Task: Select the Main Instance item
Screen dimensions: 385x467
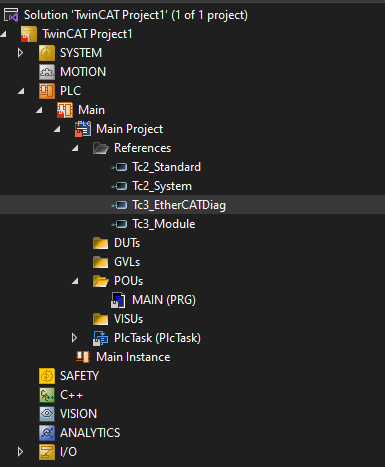Action: (133, 357)
